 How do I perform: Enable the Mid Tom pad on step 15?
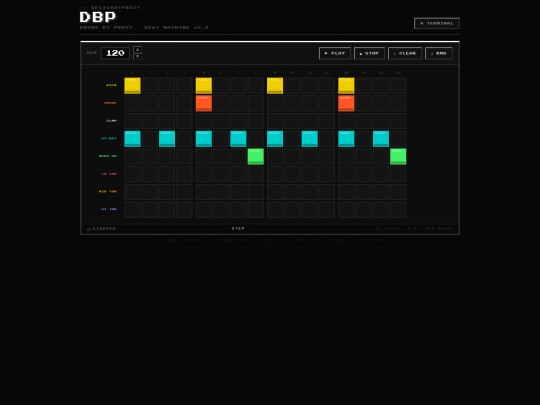pos(381,192)
